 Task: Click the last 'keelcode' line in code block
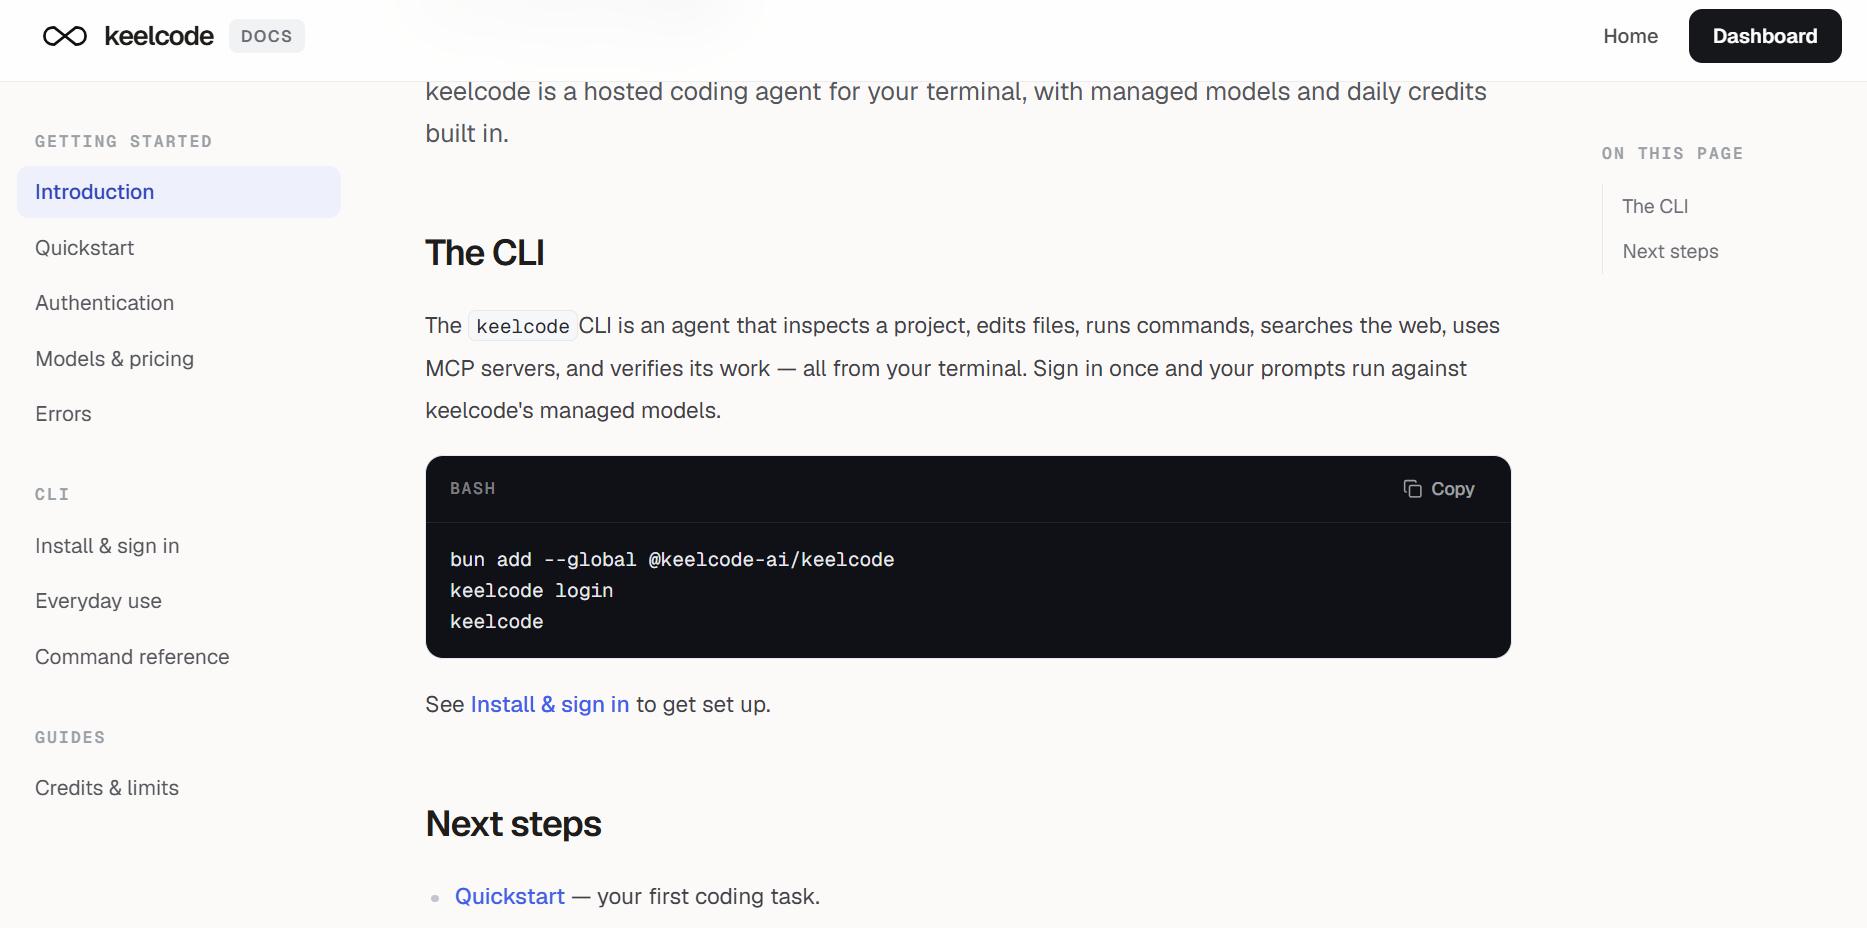[x=497, y=622]
